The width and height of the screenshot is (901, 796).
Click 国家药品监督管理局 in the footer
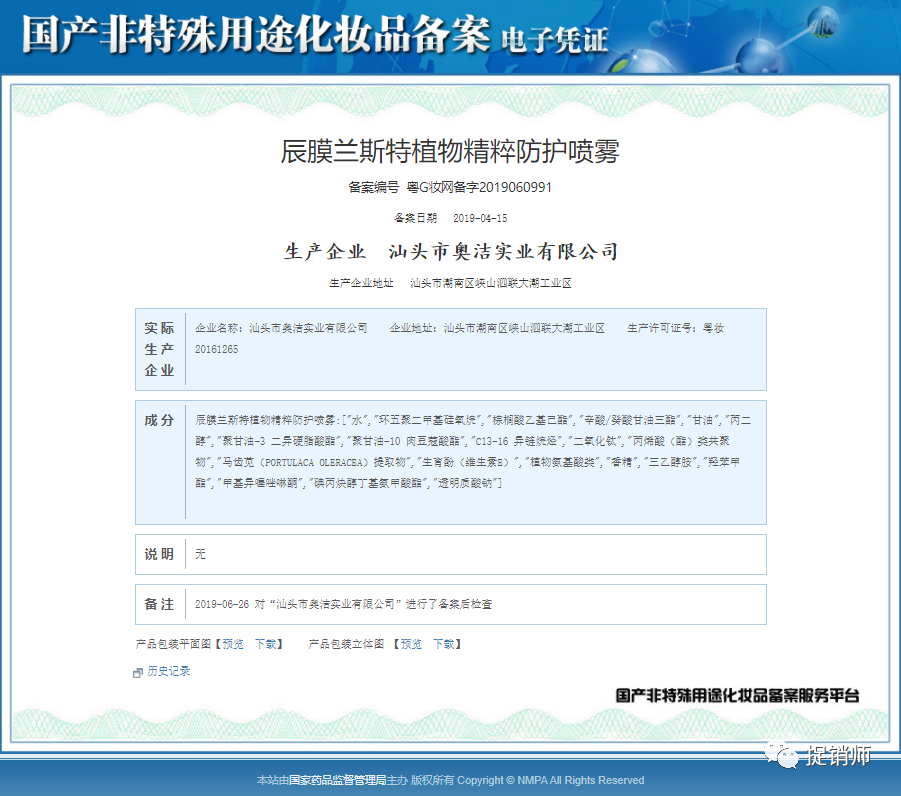[x=337, y=780]
